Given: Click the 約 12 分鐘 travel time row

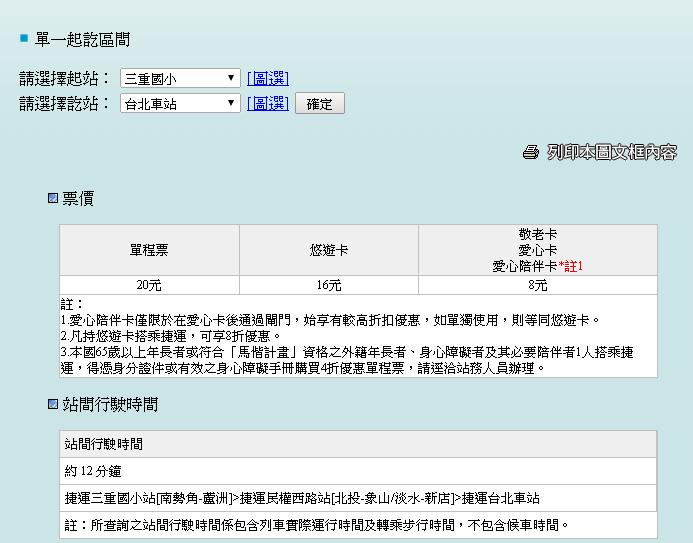Looking at the screenshot, I should [x=358, y=471].
